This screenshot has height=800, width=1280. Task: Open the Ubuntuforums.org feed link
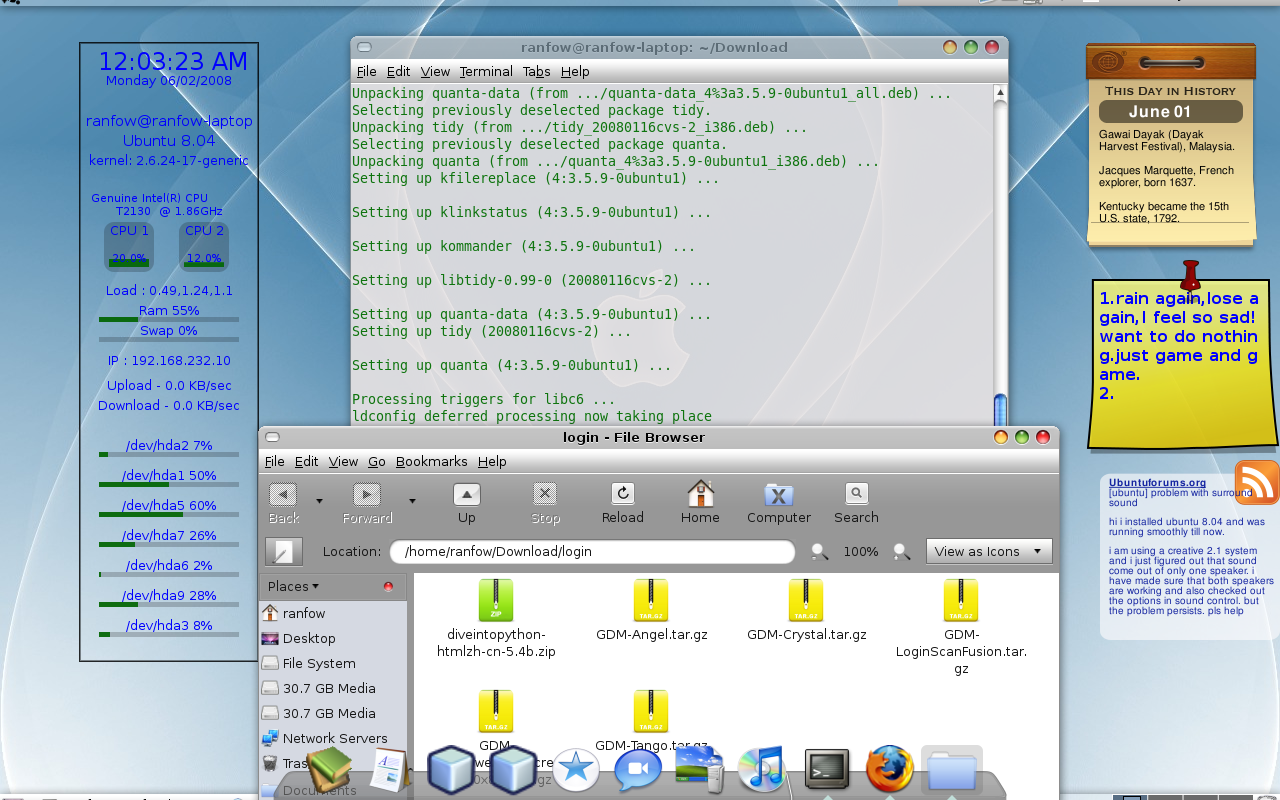(x=1157, y=482)
